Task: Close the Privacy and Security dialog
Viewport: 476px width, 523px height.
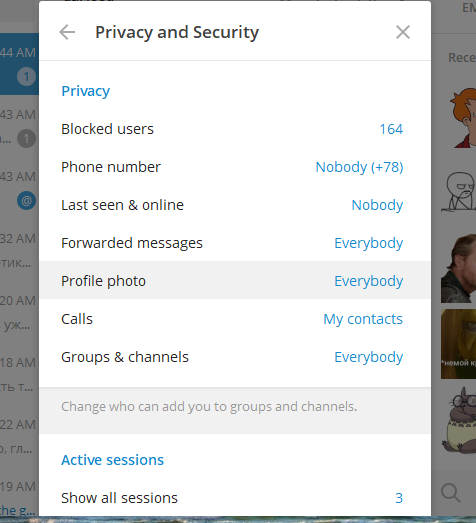Action: click(403, 32)
